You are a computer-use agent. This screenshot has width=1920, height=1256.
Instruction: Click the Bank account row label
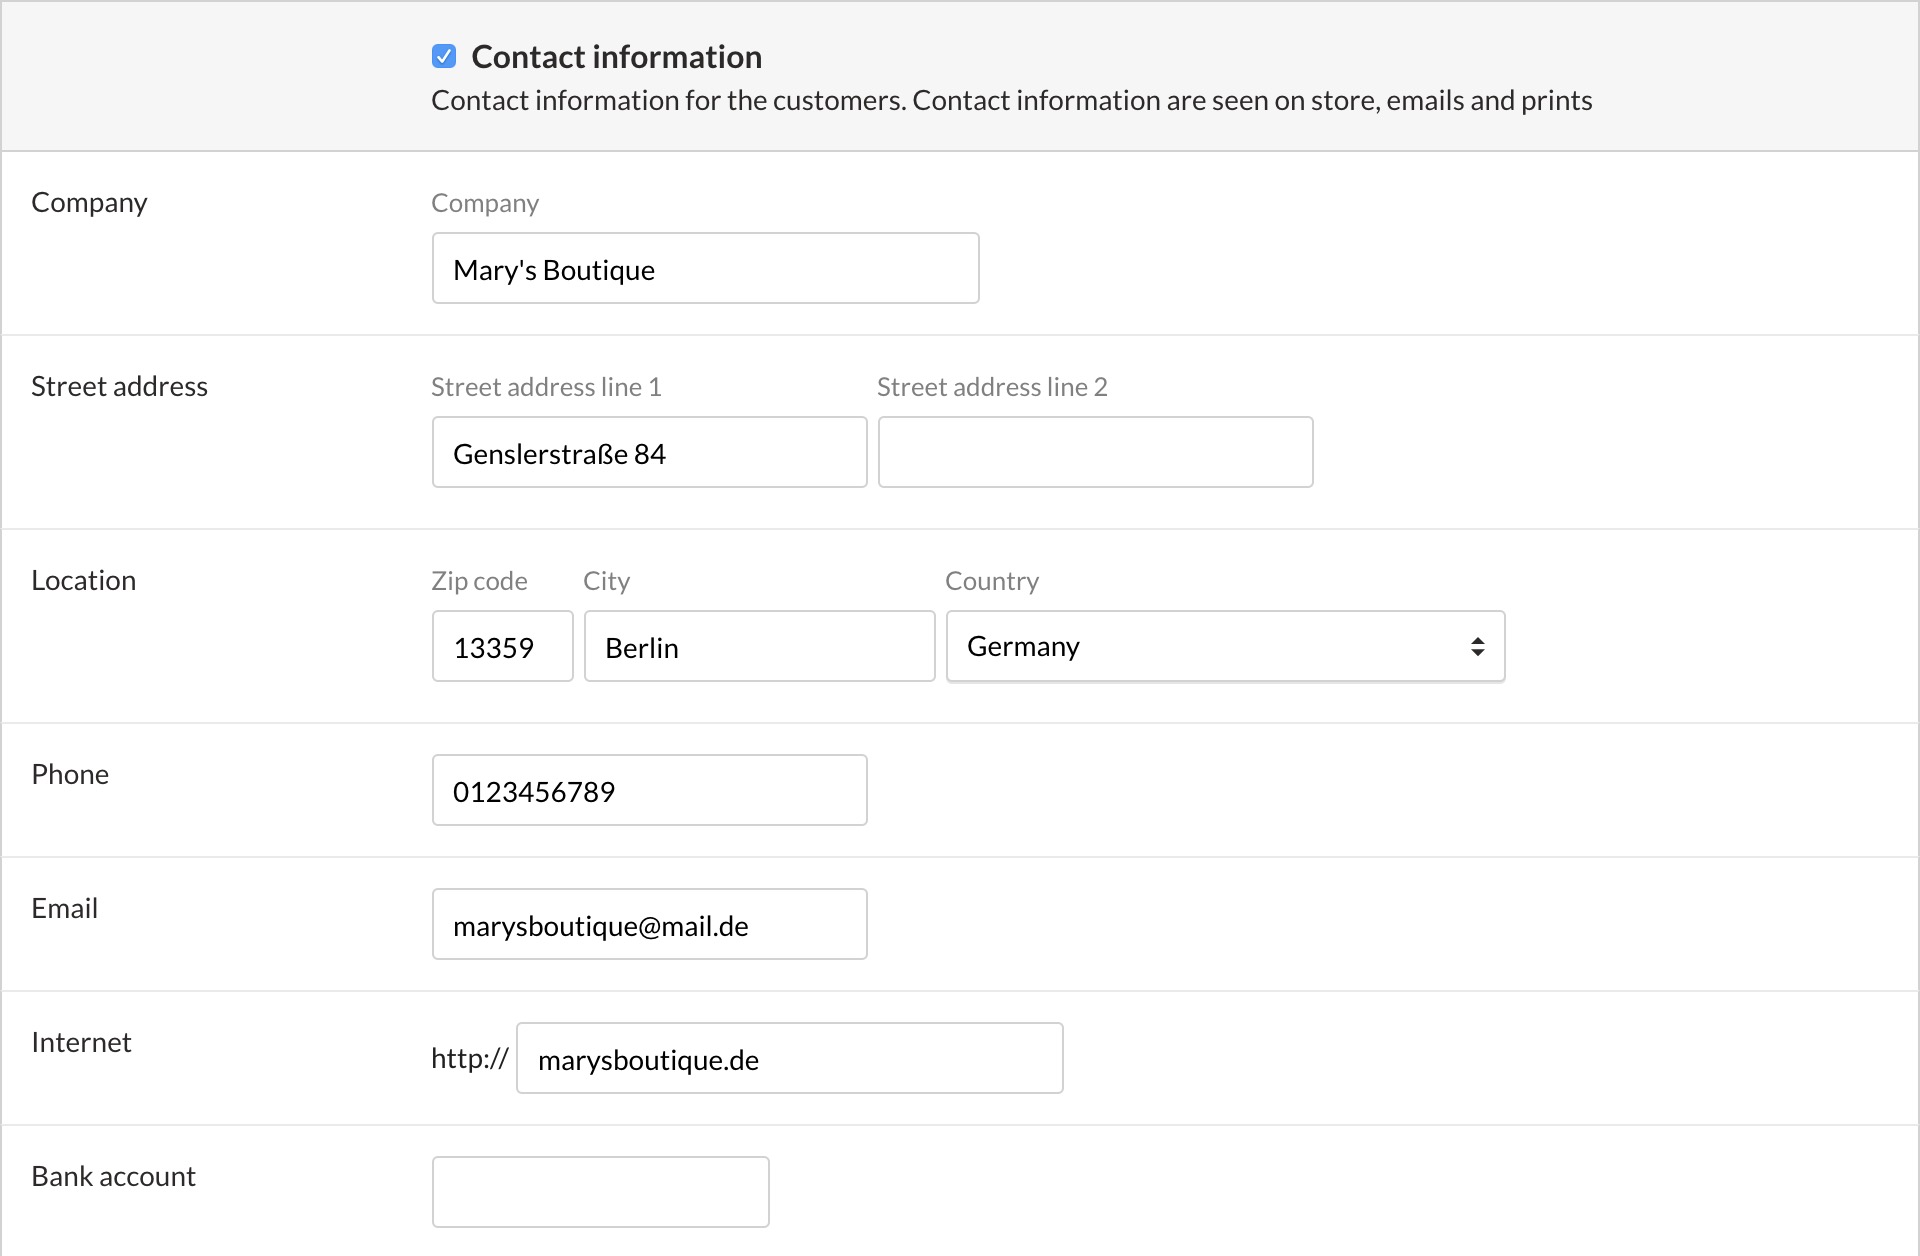pyautogui.click(x=113, y=1176)
